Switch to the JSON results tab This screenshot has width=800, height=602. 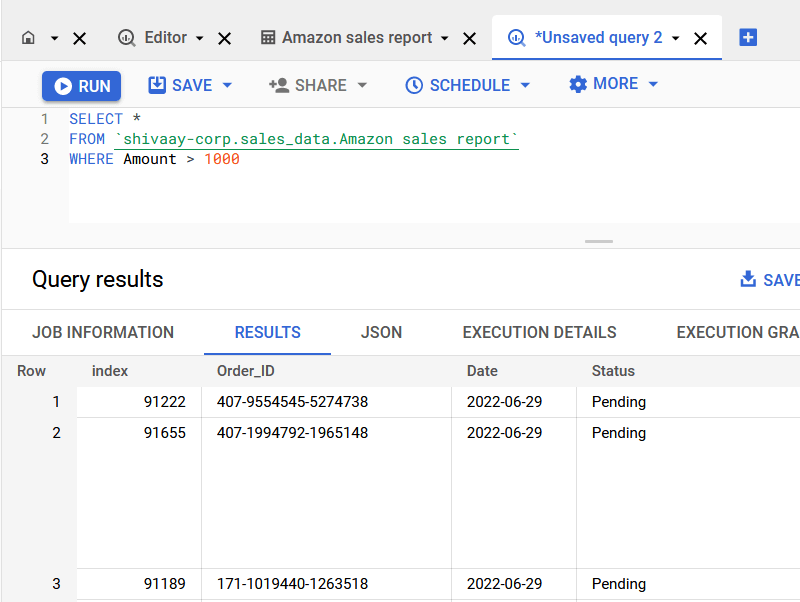pos(381,332)
